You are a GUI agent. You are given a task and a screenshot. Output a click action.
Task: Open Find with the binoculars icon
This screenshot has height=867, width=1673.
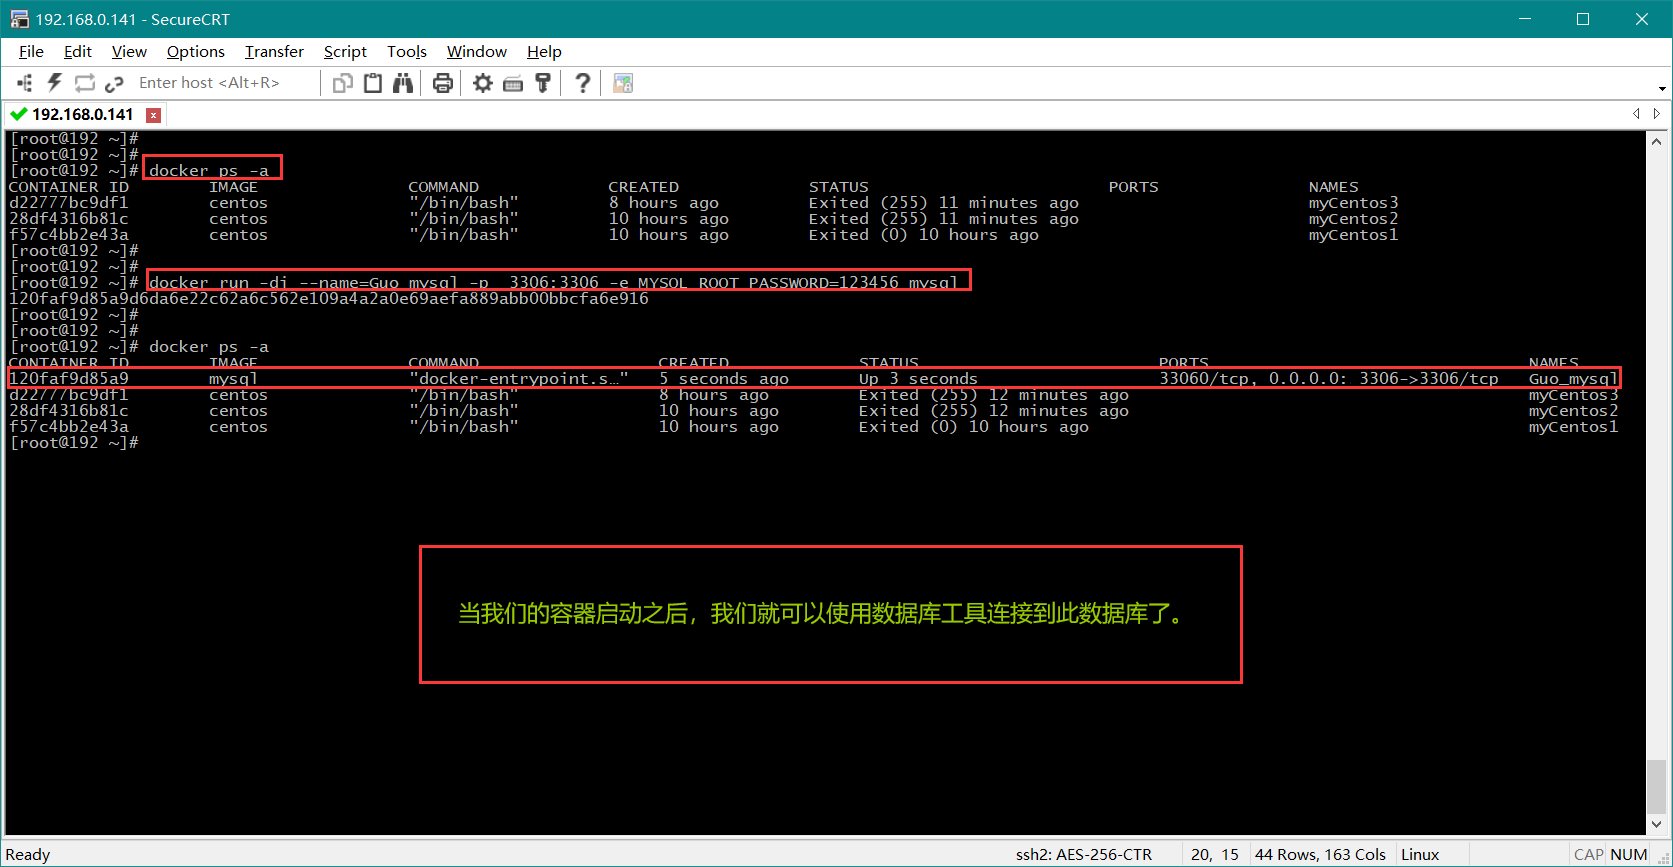(403, 83)
